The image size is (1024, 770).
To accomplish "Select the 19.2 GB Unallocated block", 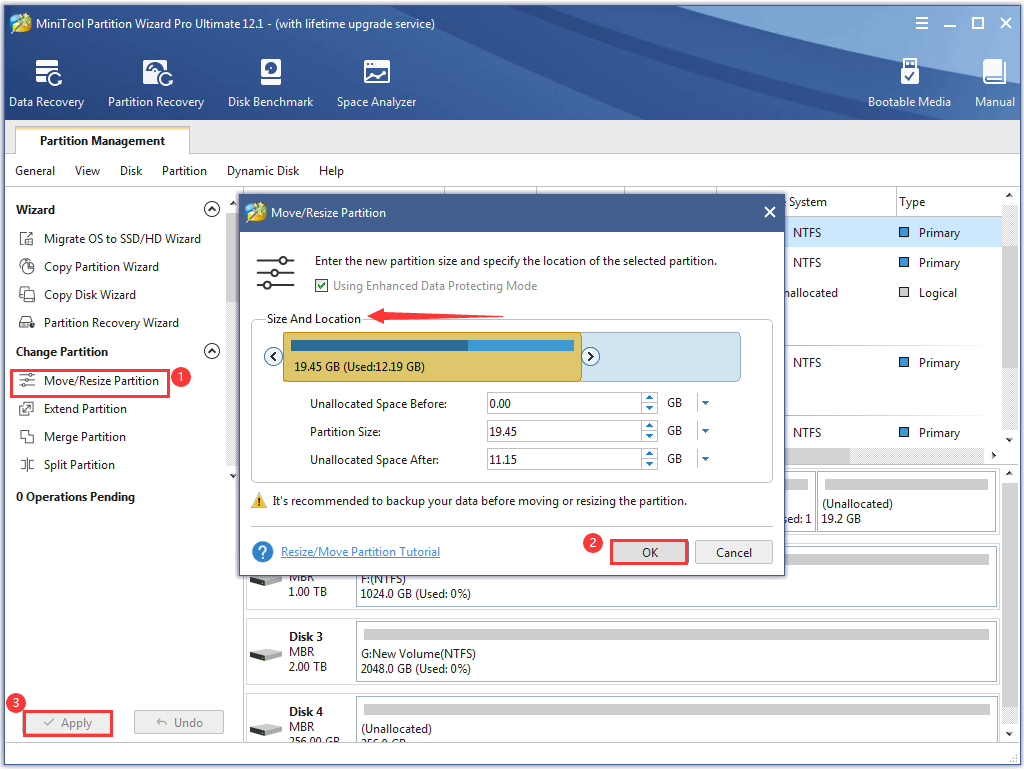I will pos(906,503).
